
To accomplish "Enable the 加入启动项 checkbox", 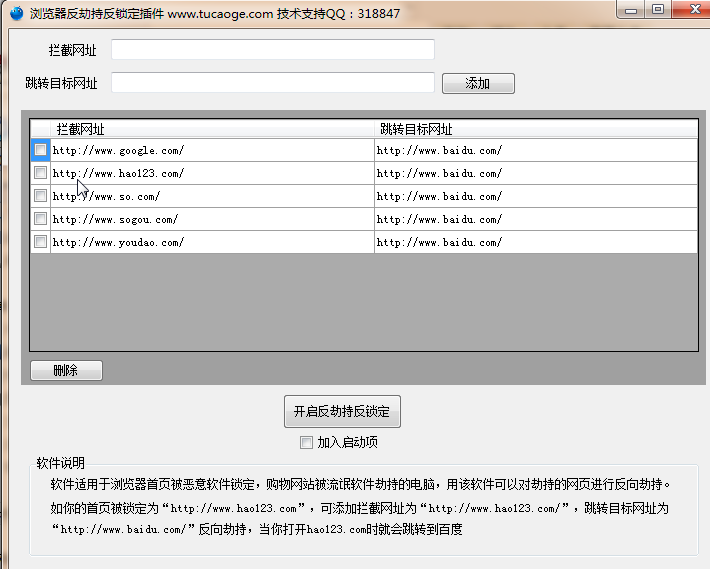I will 307,442.
